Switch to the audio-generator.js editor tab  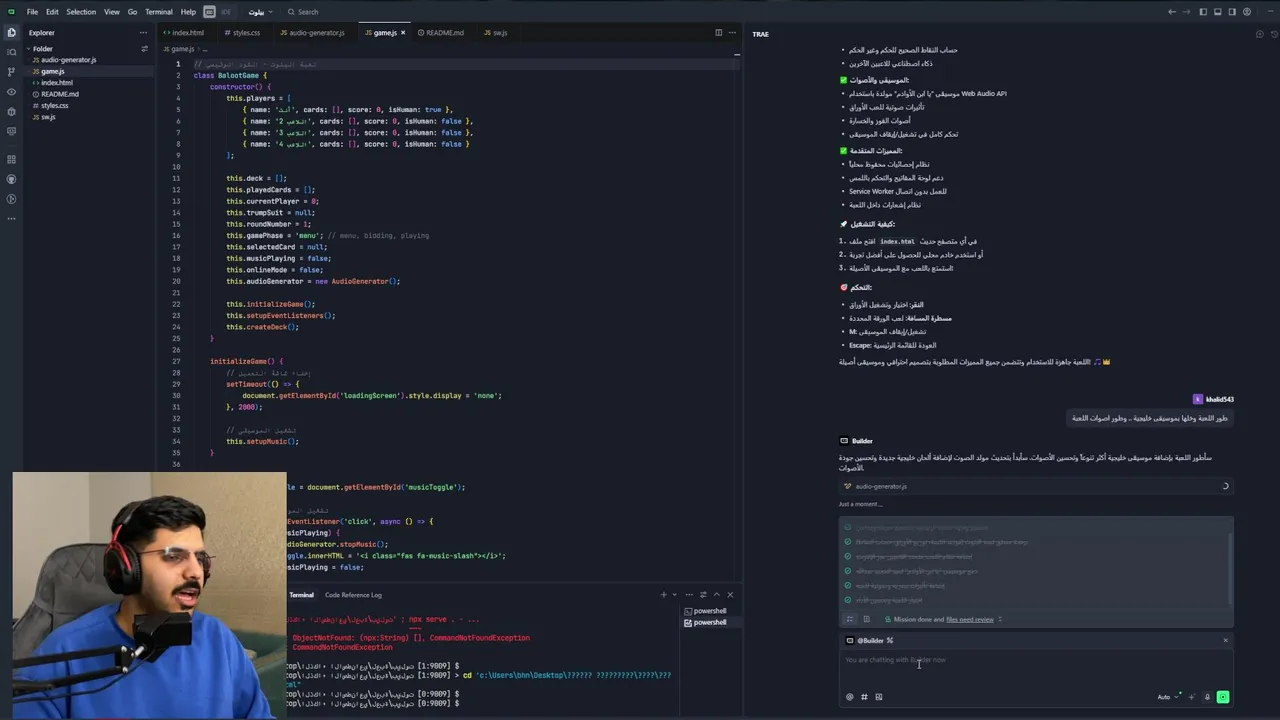[x=316, y=33]
